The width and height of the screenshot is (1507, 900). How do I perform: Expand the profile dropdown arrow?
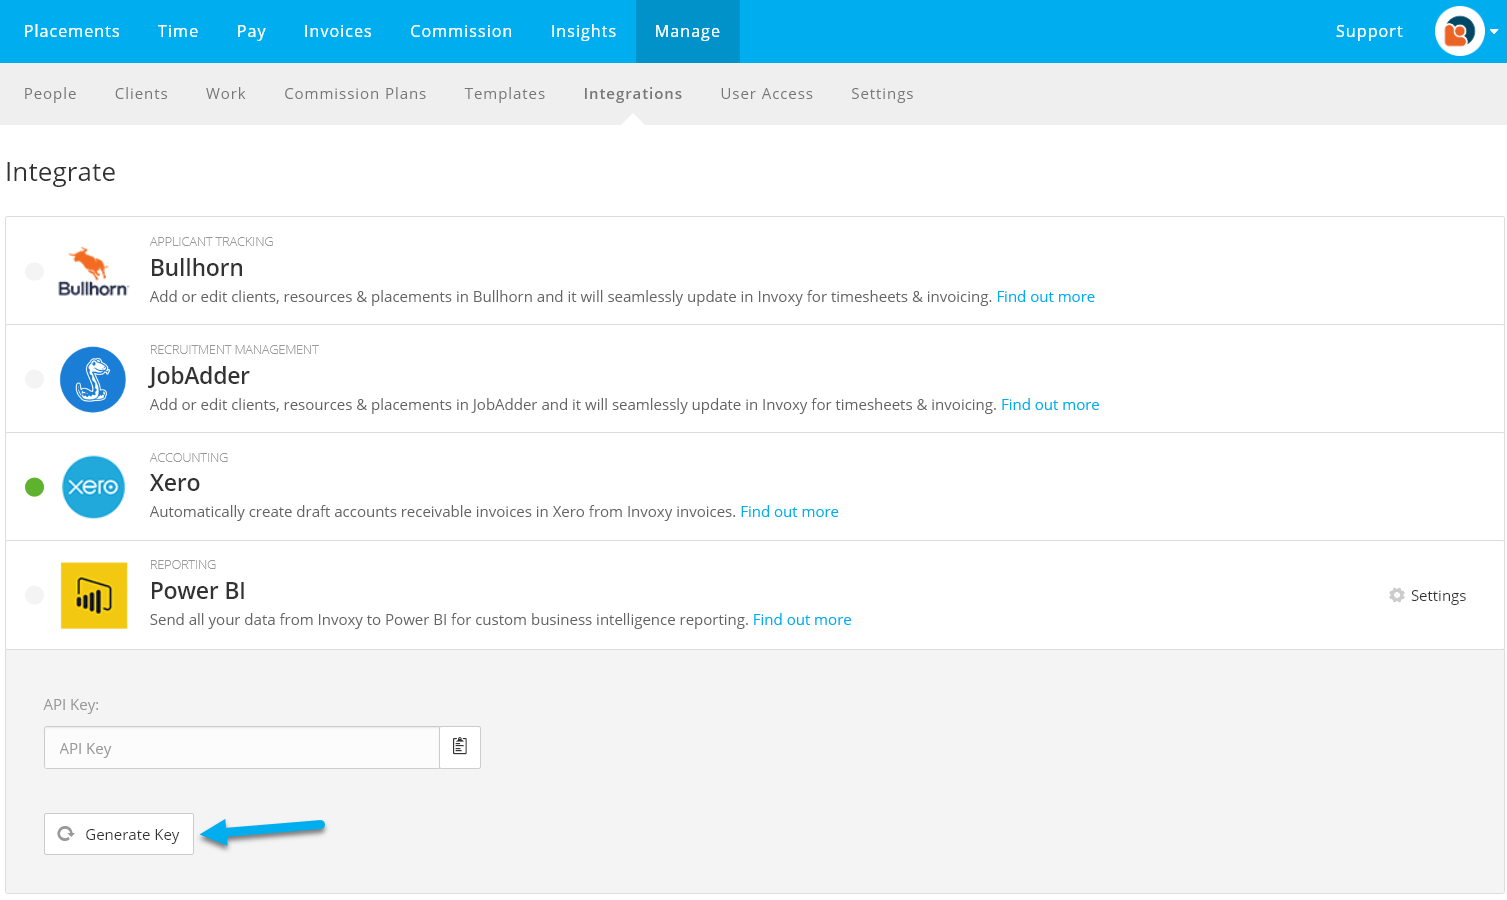(x=1494, y=32)
